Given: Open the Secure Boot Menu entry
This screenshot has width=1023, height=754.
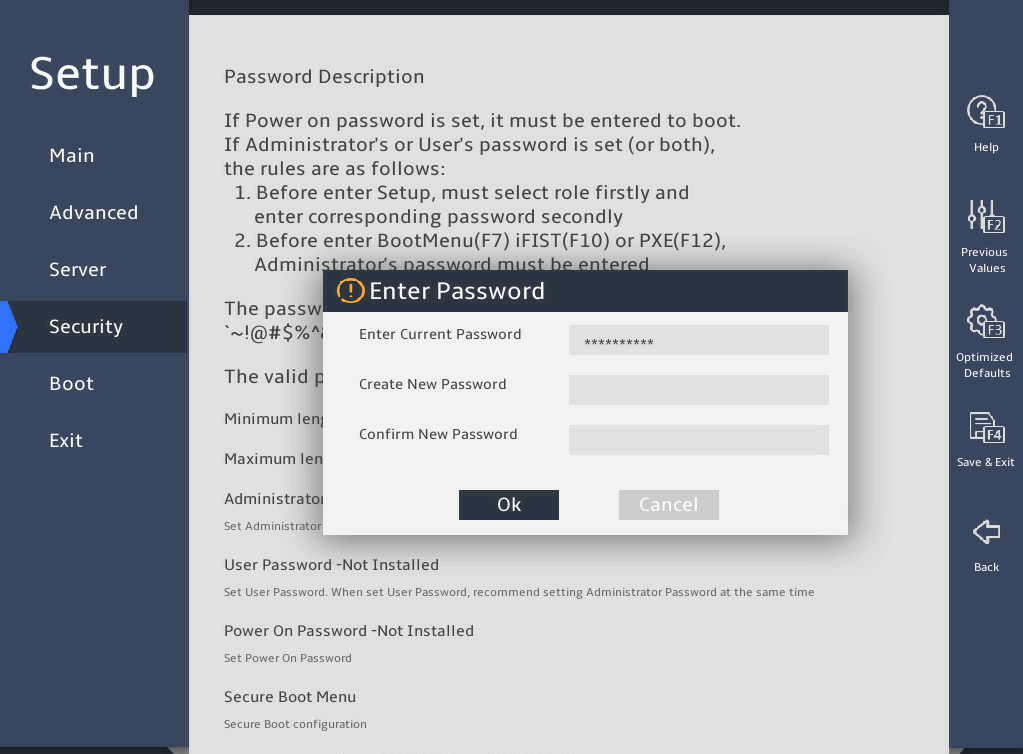Looking at the screenshot, I should pyautogui.click(x=290, y=697).
